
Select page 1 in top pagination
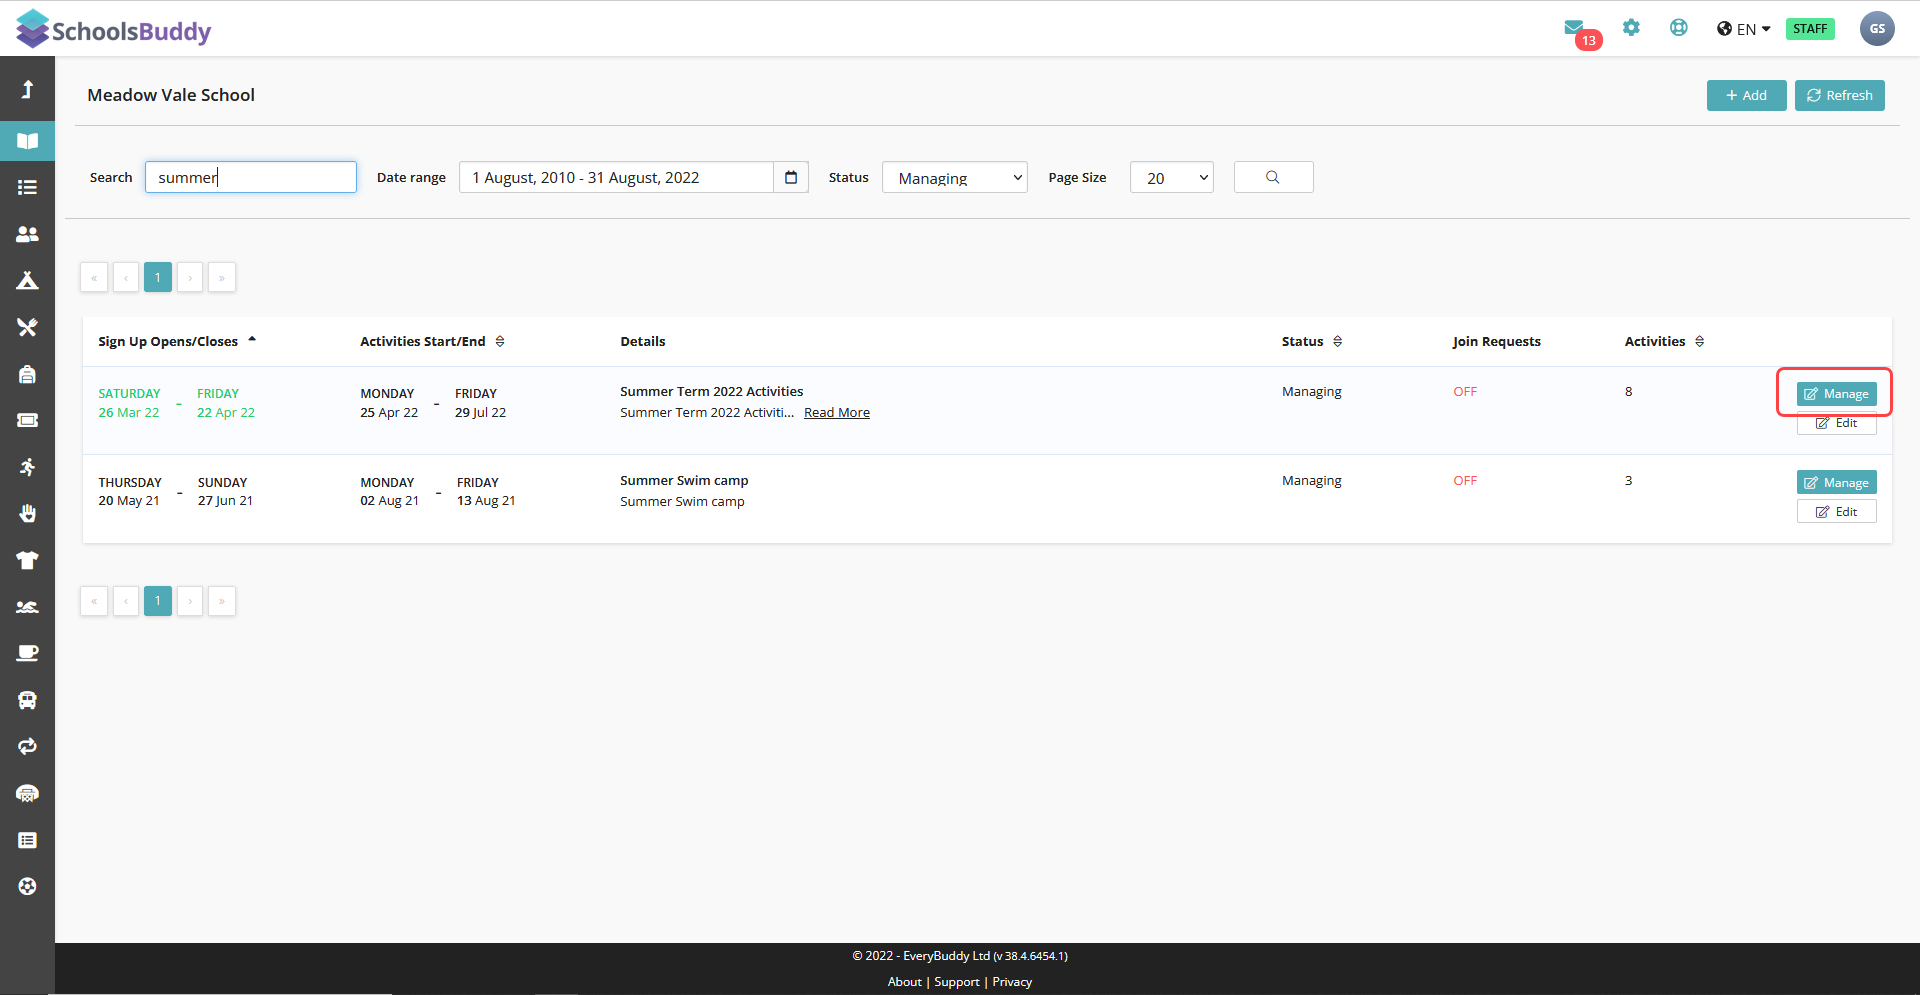[158, 277]
